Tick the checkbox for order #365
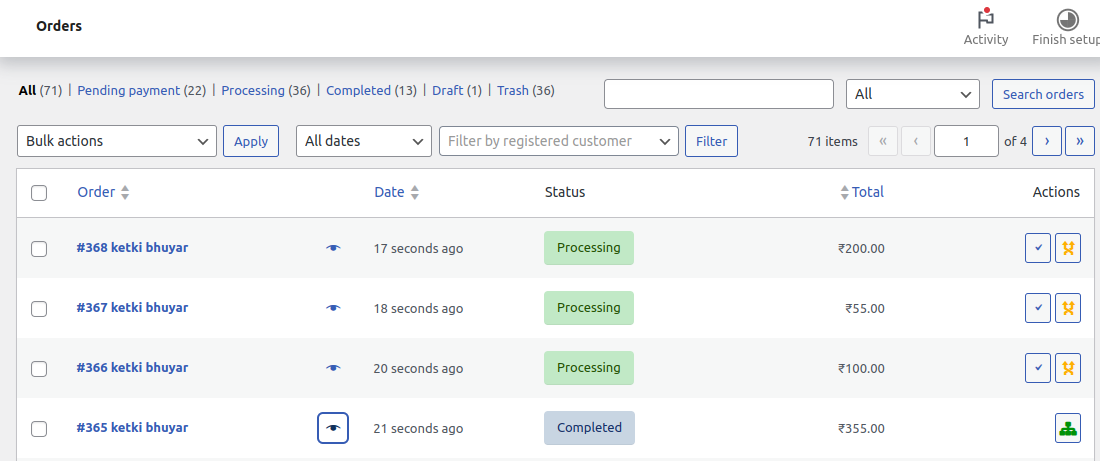The width and height of the screenshot is (1100, 461). (x=39, y=429)
